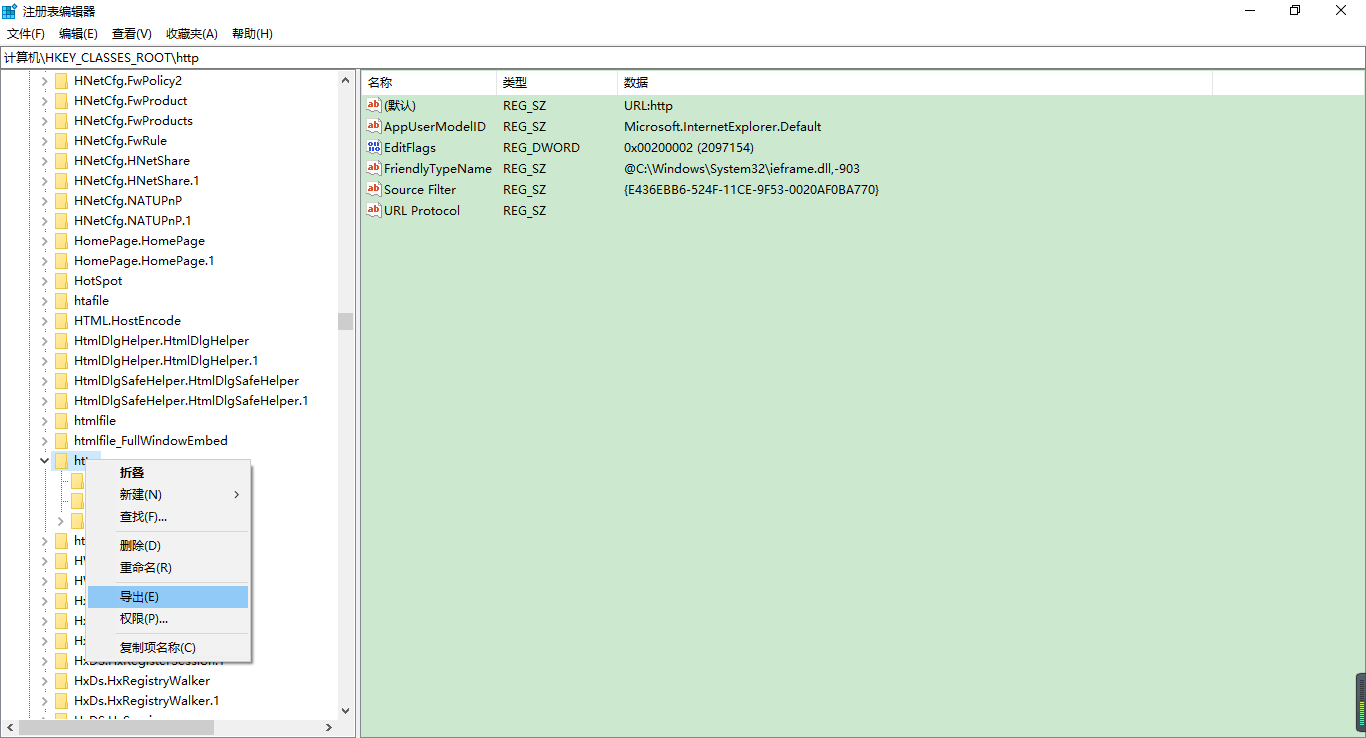This screenshot has width=1366, height=738.
Task: Click the Registry Editor app icon in title bar
Action: pos(9,11)
